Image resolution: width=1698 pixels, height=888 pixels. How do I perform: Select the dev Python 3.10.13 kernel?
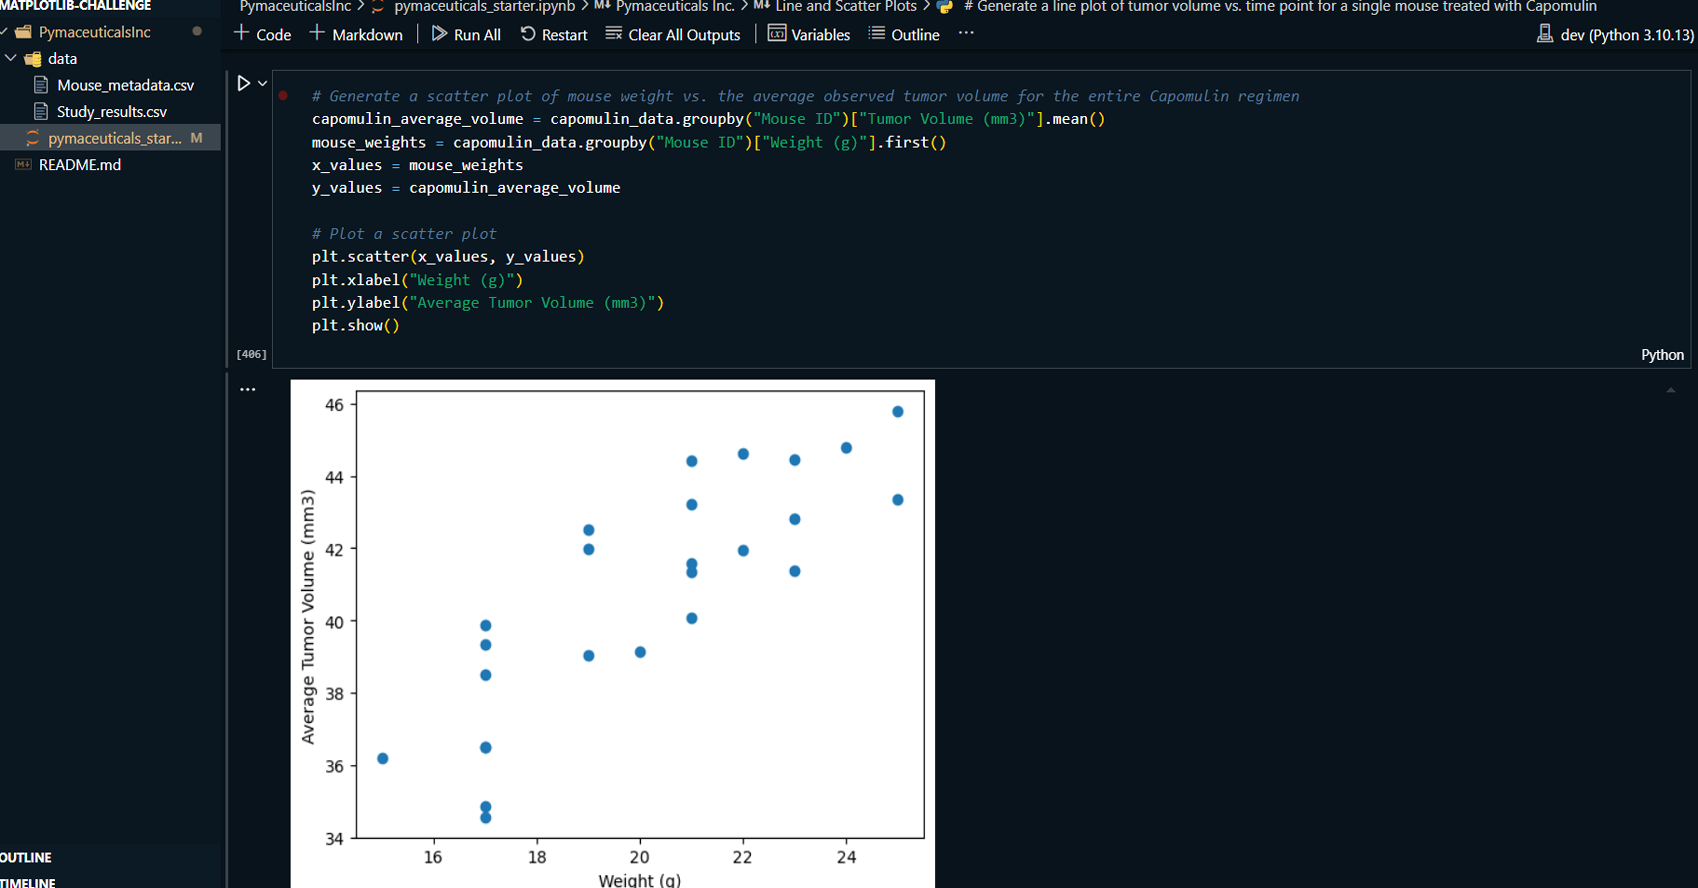pos(1615,35)
